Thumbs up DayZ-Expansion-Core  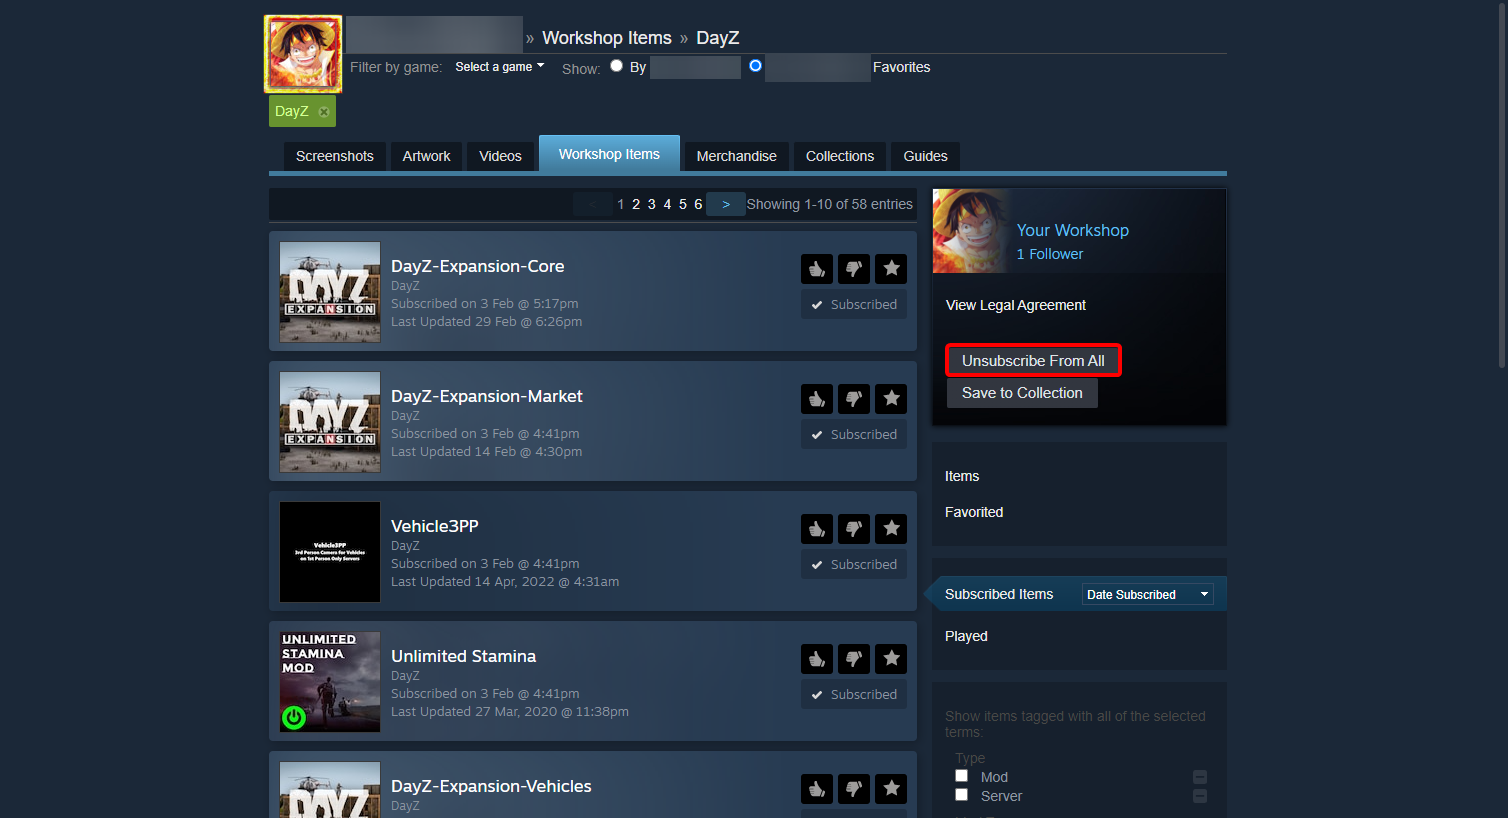pyautogui.click(x=817, y=269)
